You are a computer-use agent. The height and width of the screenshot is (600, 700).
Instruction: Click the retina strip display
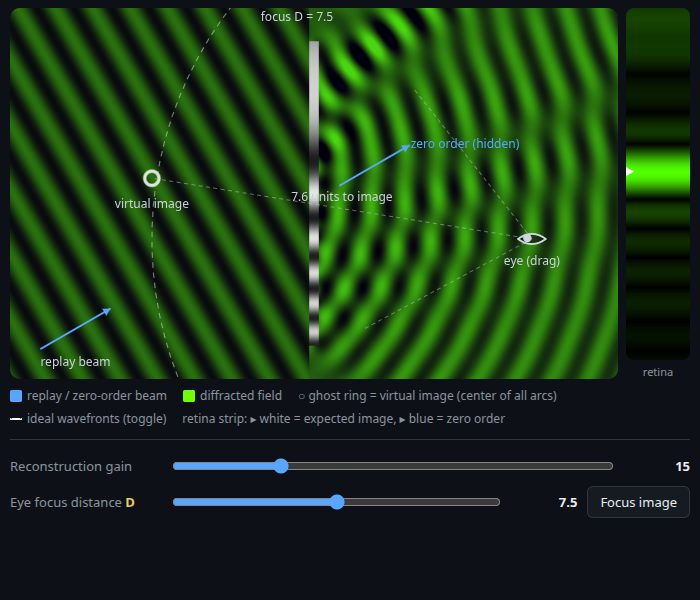[658, 183]
